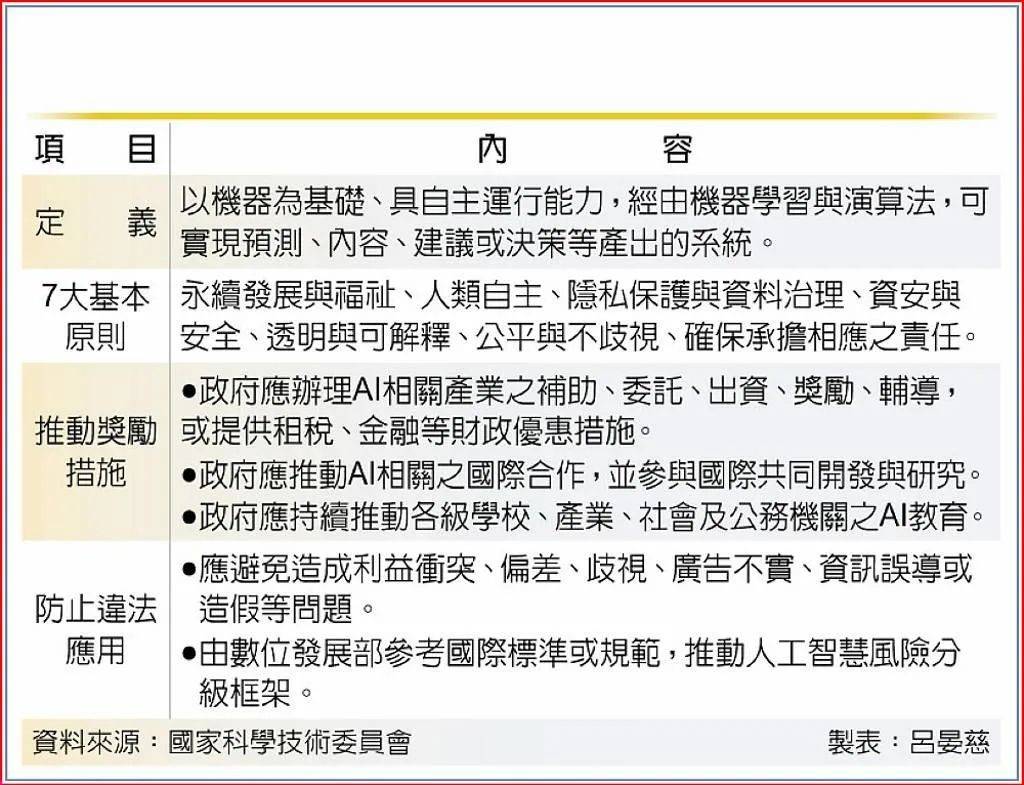The height and width of the screenshot is (785, 1024).
Task: Click the 內容 column header
Action: coord(584,149)
